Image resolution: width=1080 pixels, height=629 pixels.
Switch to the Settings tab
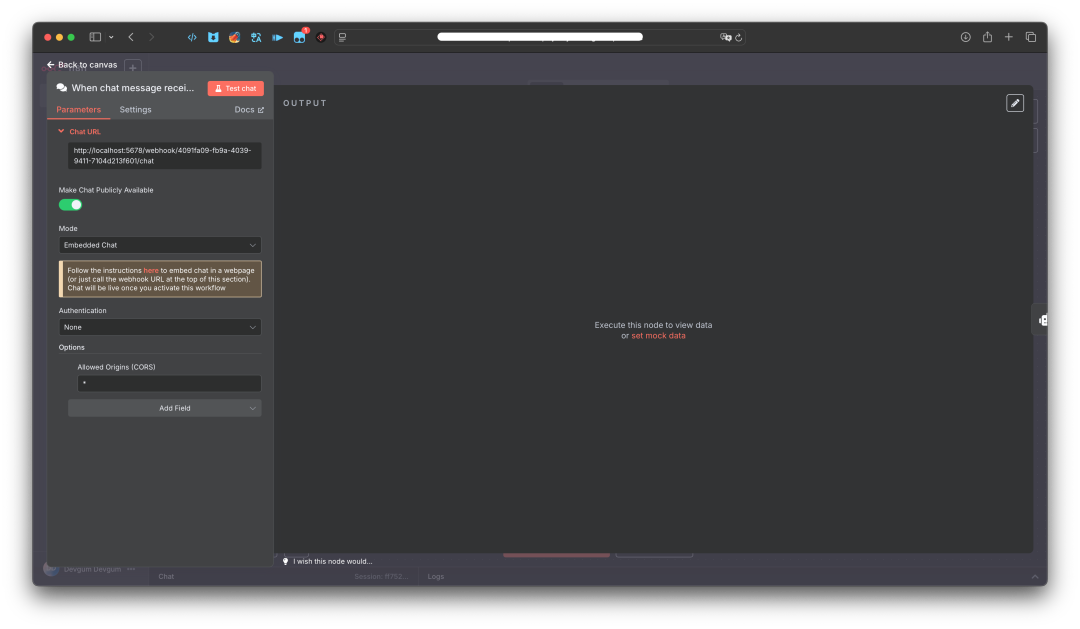(x=135, y=110)
